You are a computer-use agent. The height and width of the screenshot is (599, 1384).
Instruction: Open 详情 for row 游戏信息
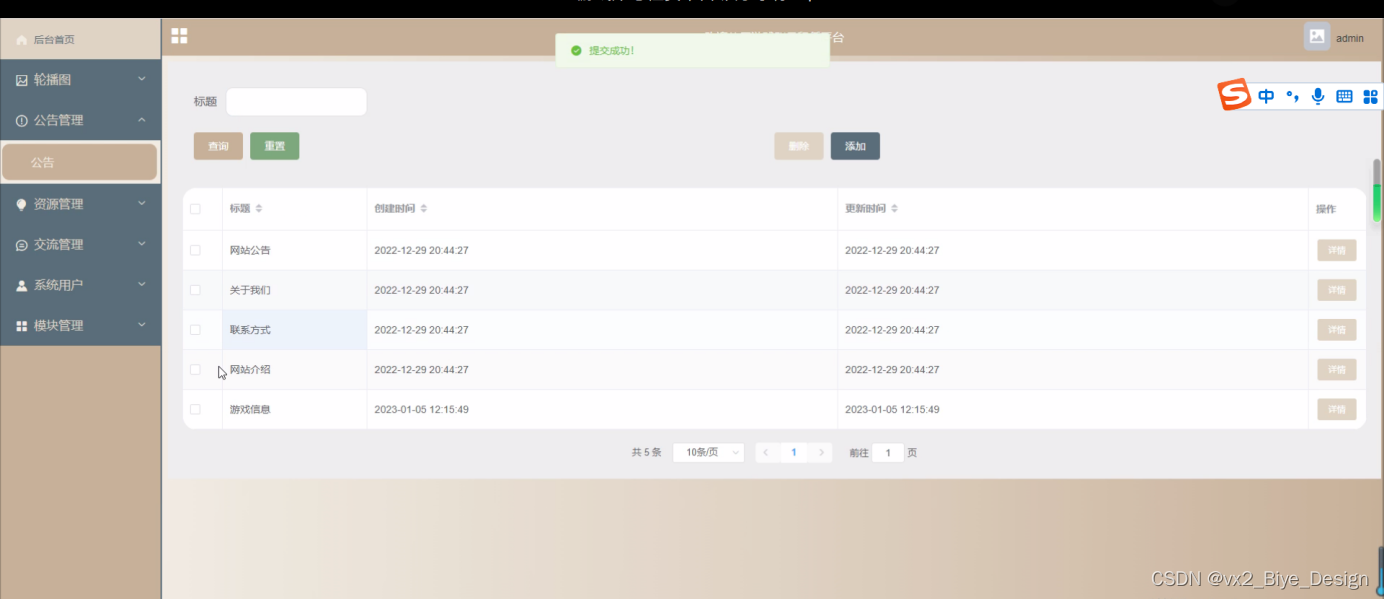click(1336, 409)
